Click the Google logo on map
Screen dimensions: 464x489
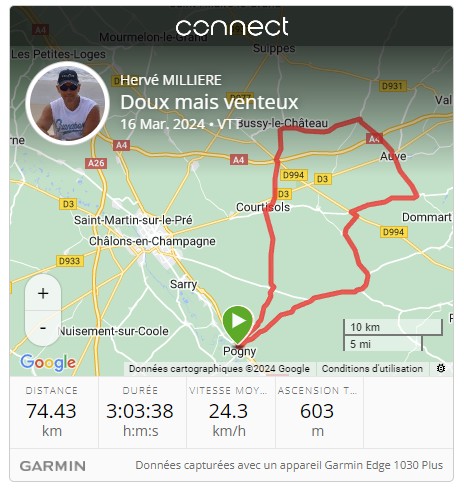(x=48, y=363)
